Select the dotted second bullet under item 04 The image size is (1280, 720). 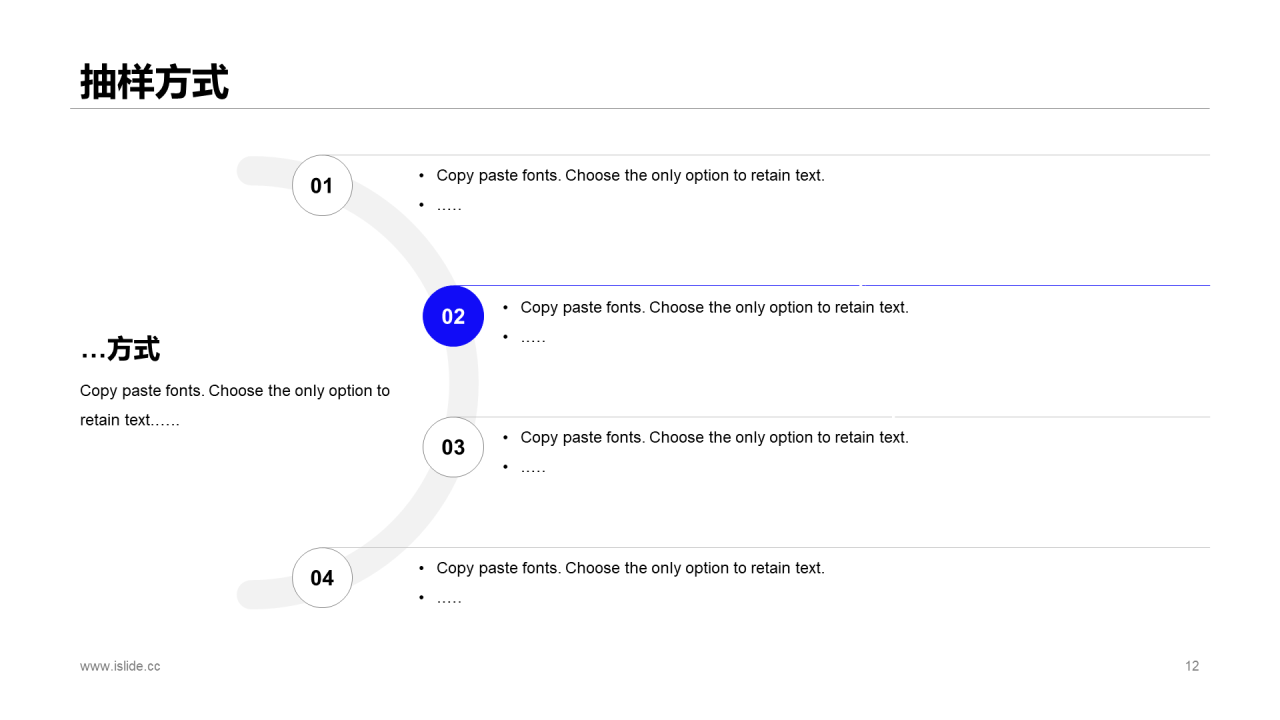point(449,598)
